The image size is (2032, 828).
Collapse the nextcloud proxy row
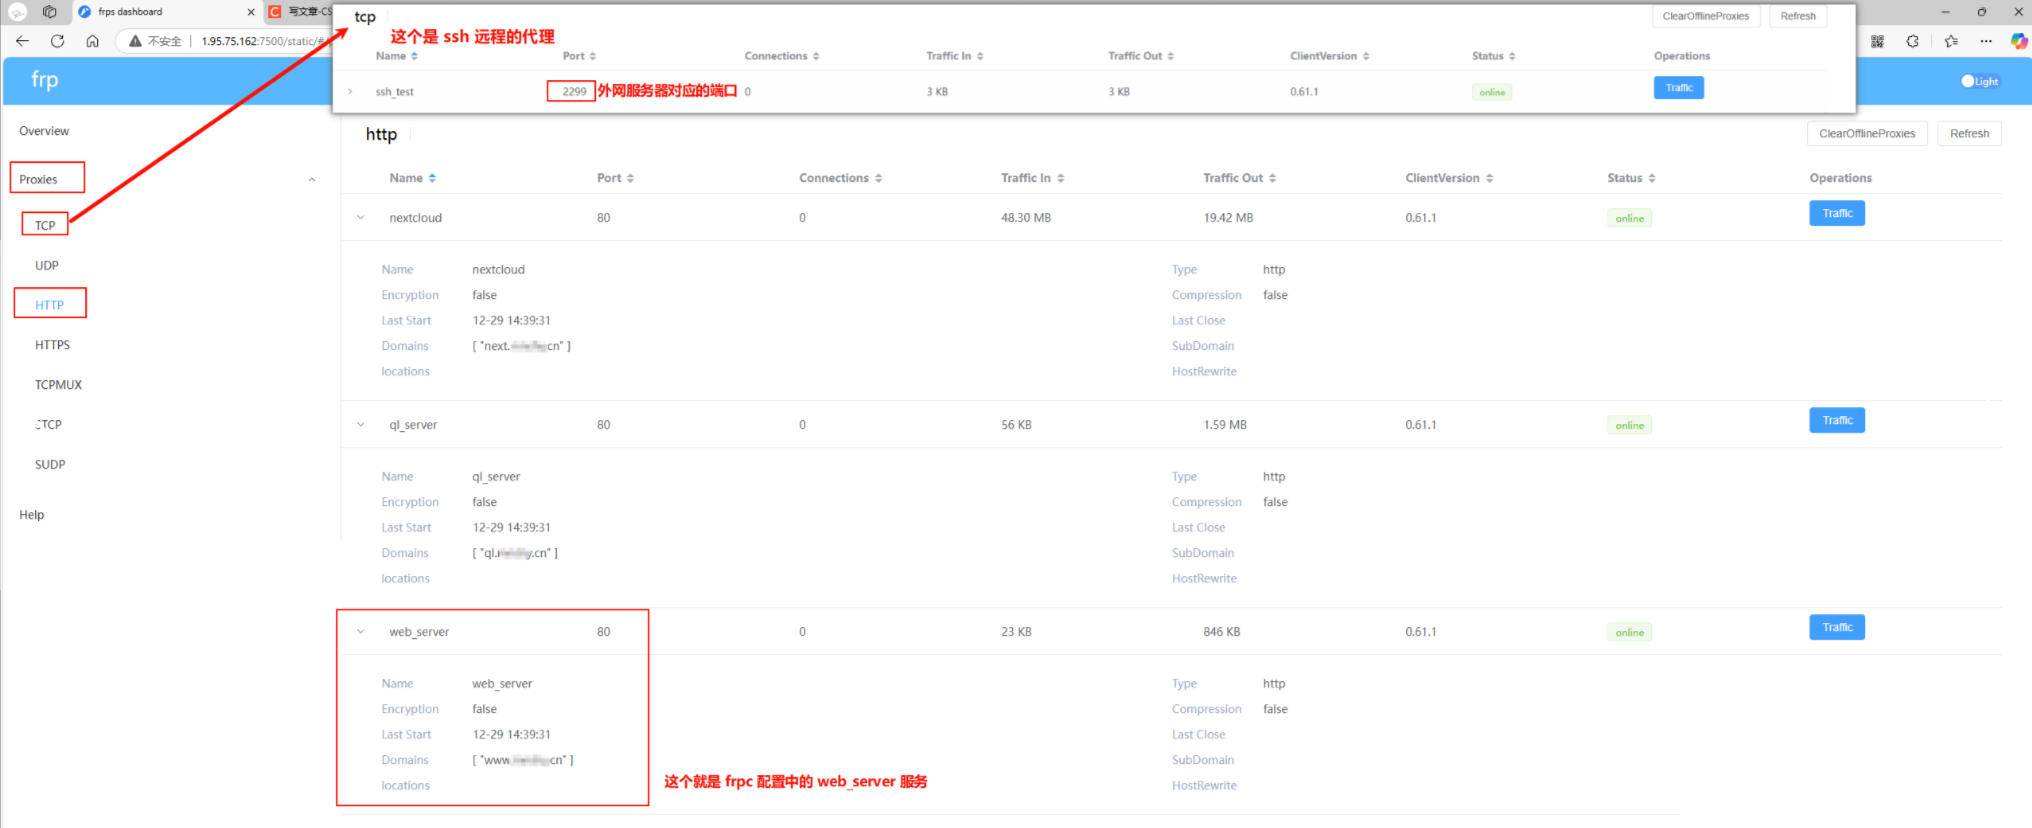pos(361,218)
